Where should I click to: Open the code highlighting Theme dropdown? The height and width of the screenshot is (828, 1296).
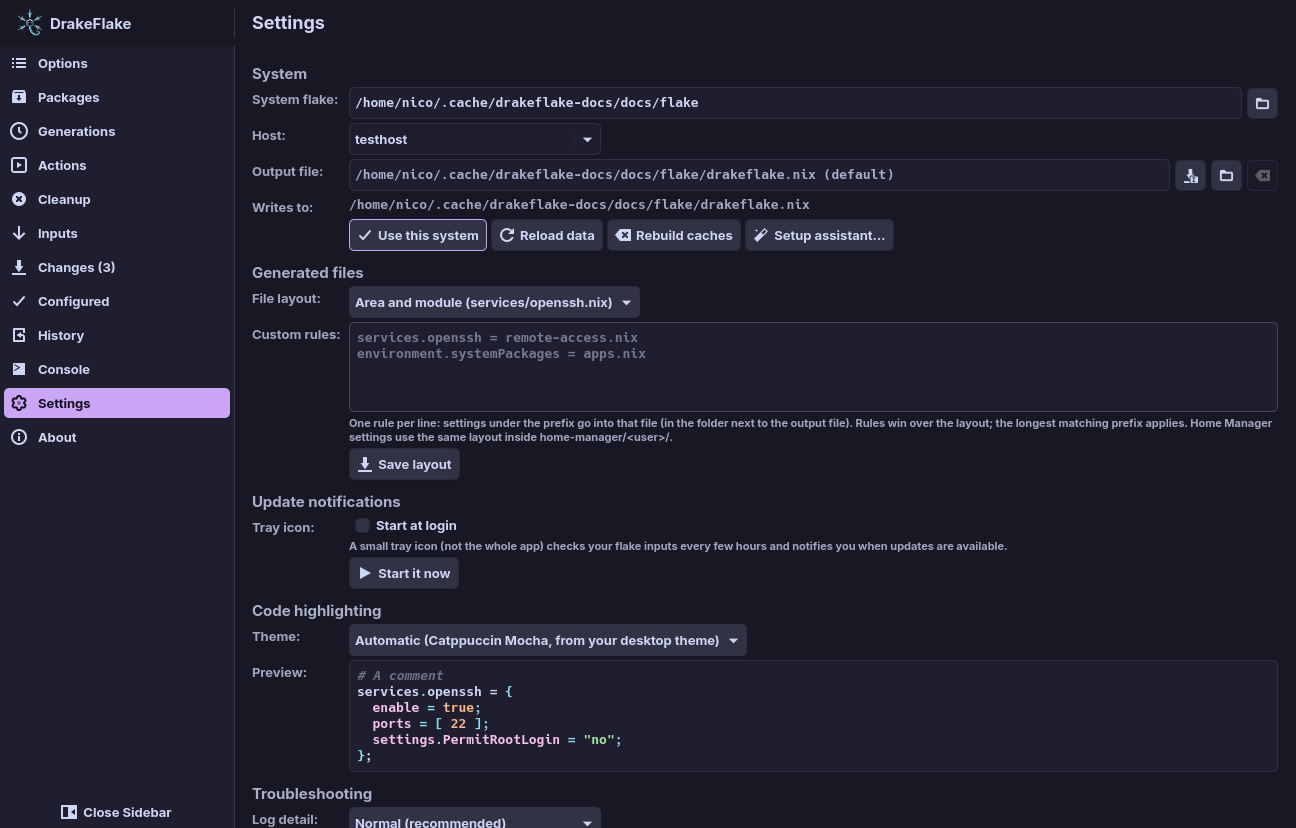(x=548, y=640)
